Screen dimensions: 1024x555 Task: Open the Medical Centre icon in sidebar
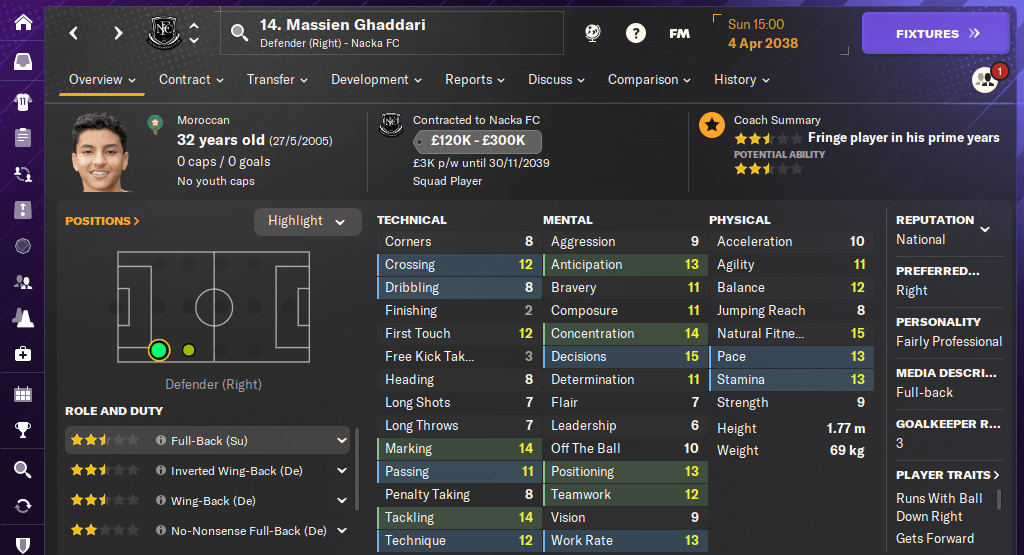pos(22,354)
